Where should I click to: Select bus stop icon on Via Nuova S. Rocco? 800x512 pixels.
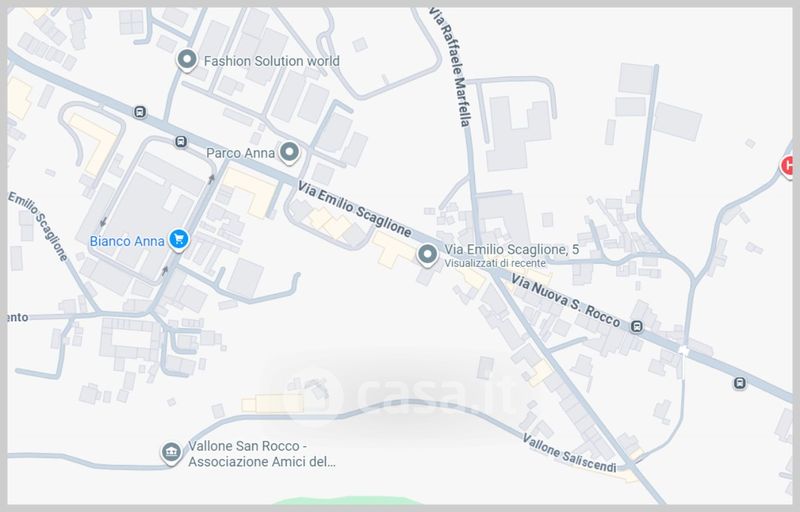(636, 326)
